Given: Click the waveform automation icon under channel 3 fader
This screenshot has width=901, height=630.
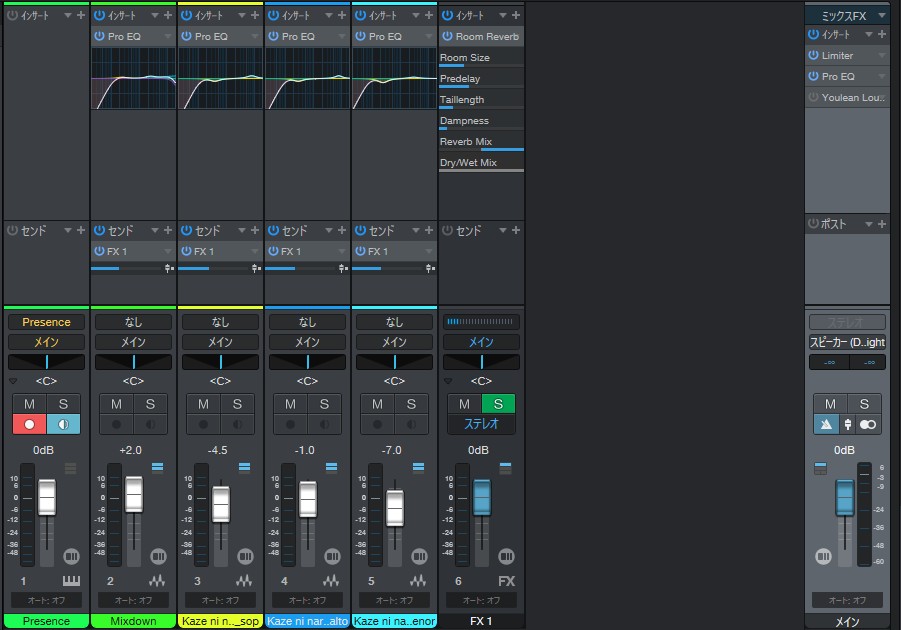Looking at the screenshot, I should point(244,580).
